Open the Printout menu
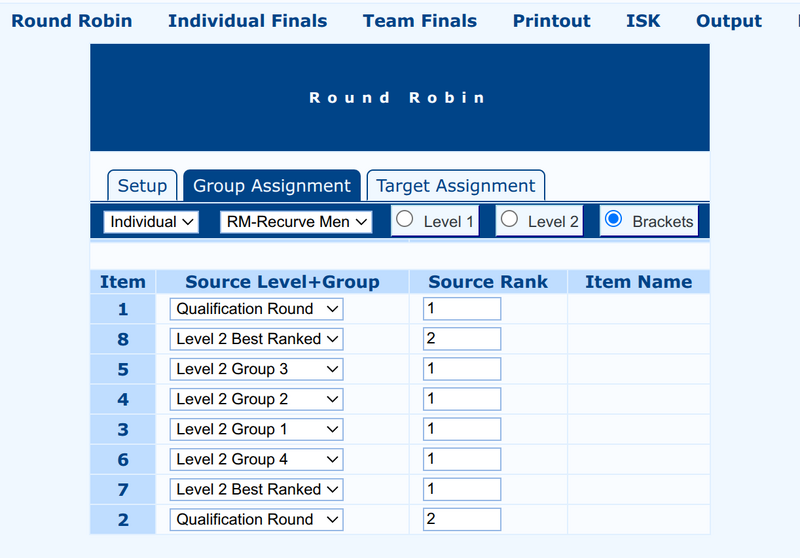 coord(551,21)
